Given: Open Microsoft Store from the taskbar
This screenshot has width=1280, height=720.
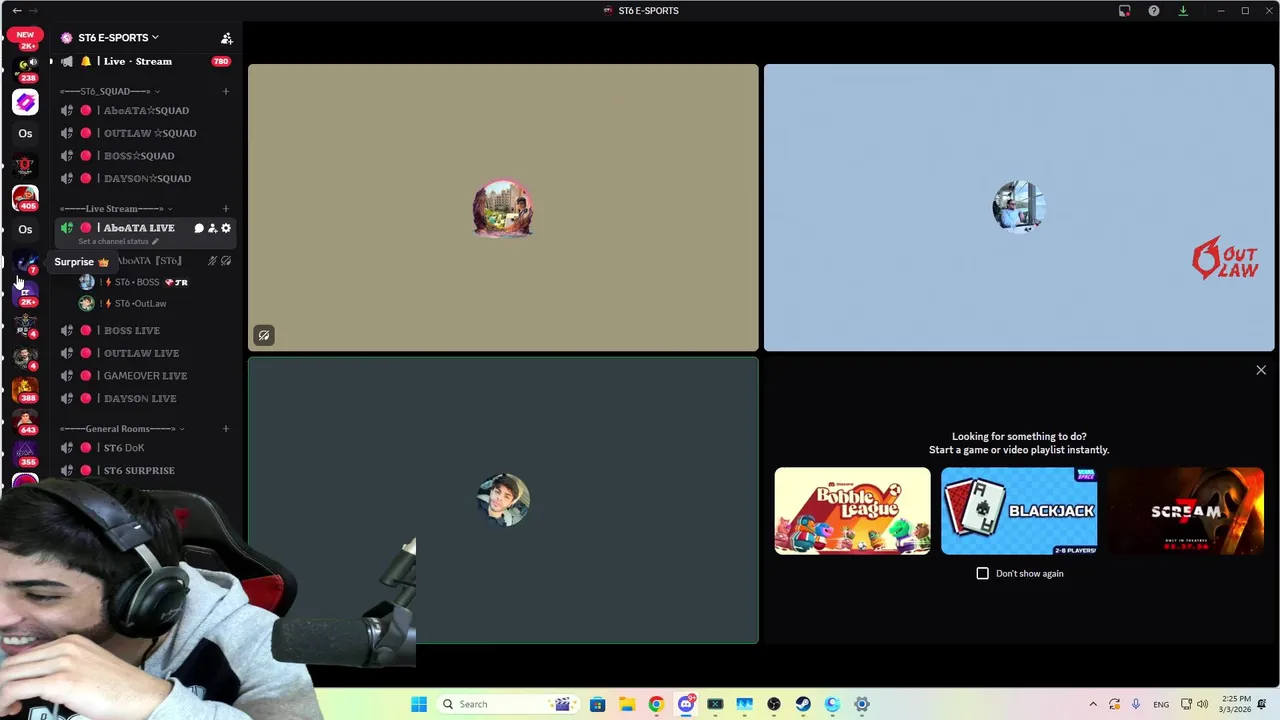Looking at the screenshot, I should pyautogui.click(x=597, y=704).
